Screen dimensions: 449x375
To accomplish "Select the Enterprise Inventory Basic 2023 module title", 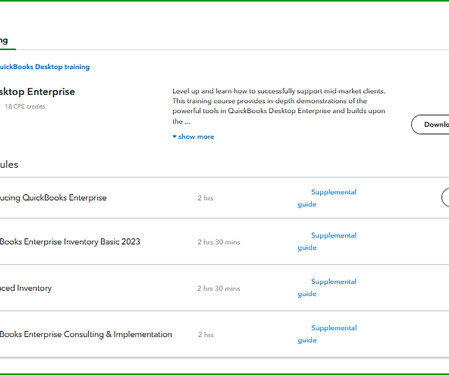I will pyautogui.click(x=70, y=242).
